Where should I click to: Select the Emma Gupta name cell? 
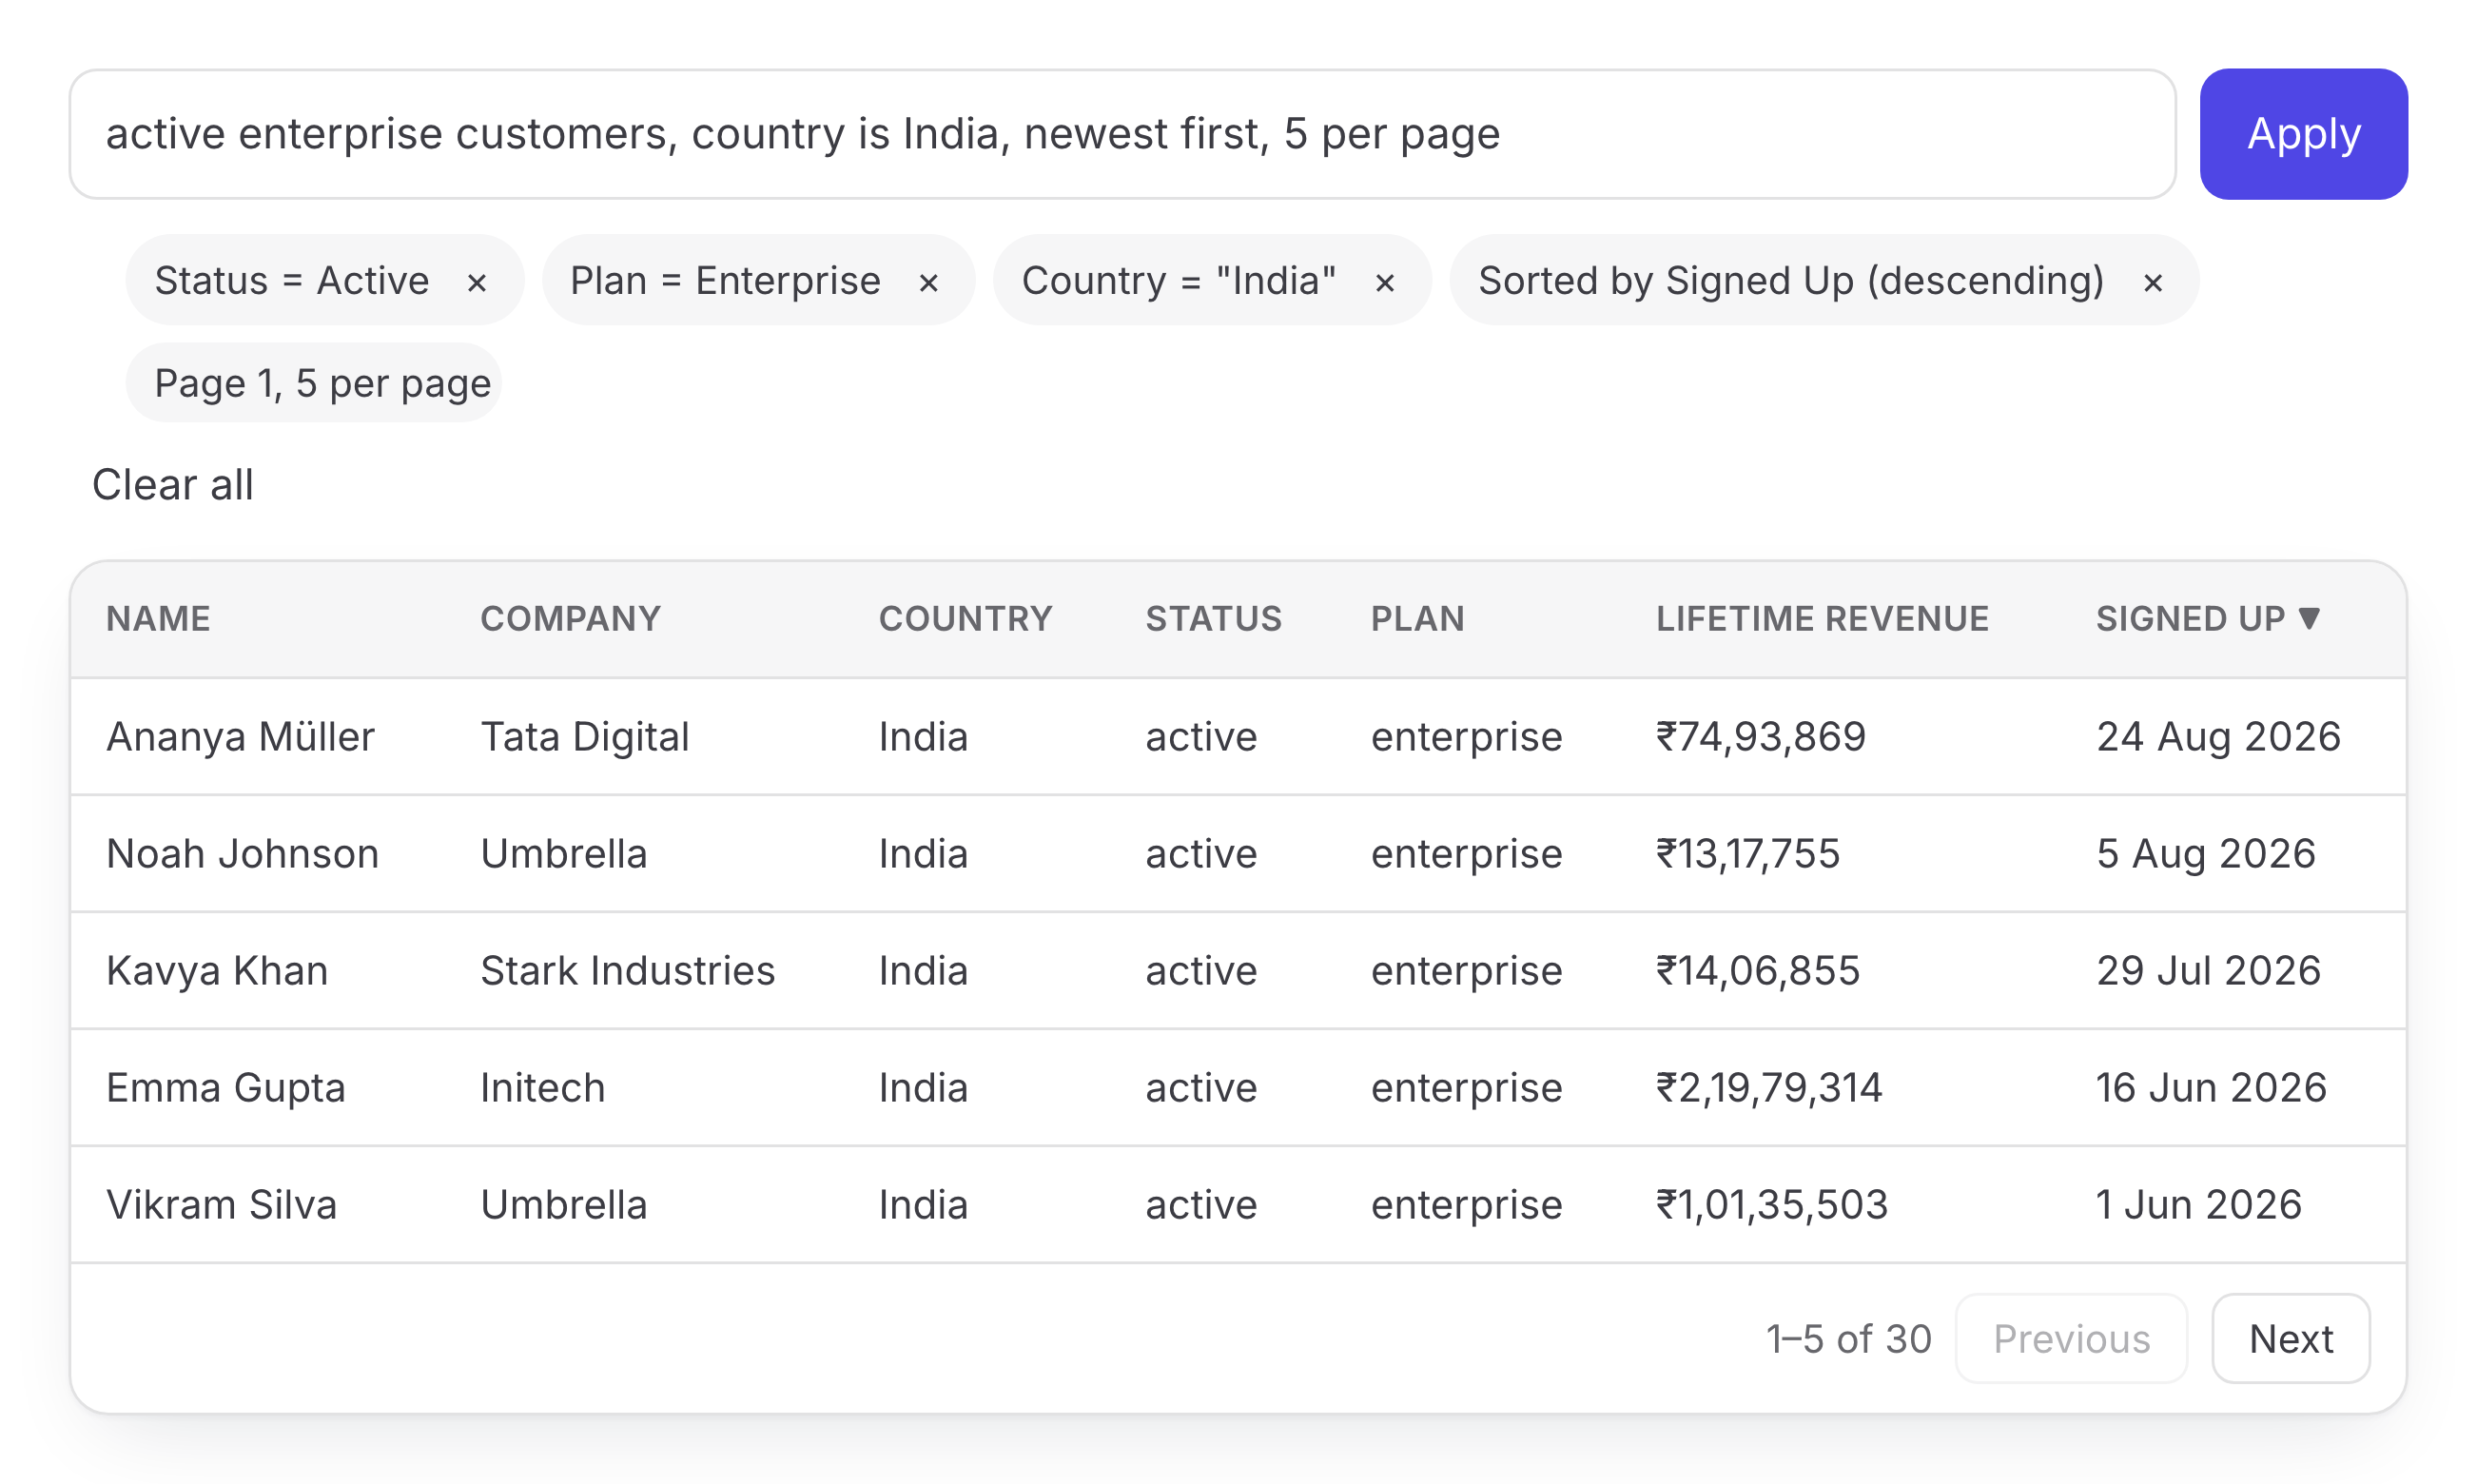pyautogui.click(x=226, y=1088)
